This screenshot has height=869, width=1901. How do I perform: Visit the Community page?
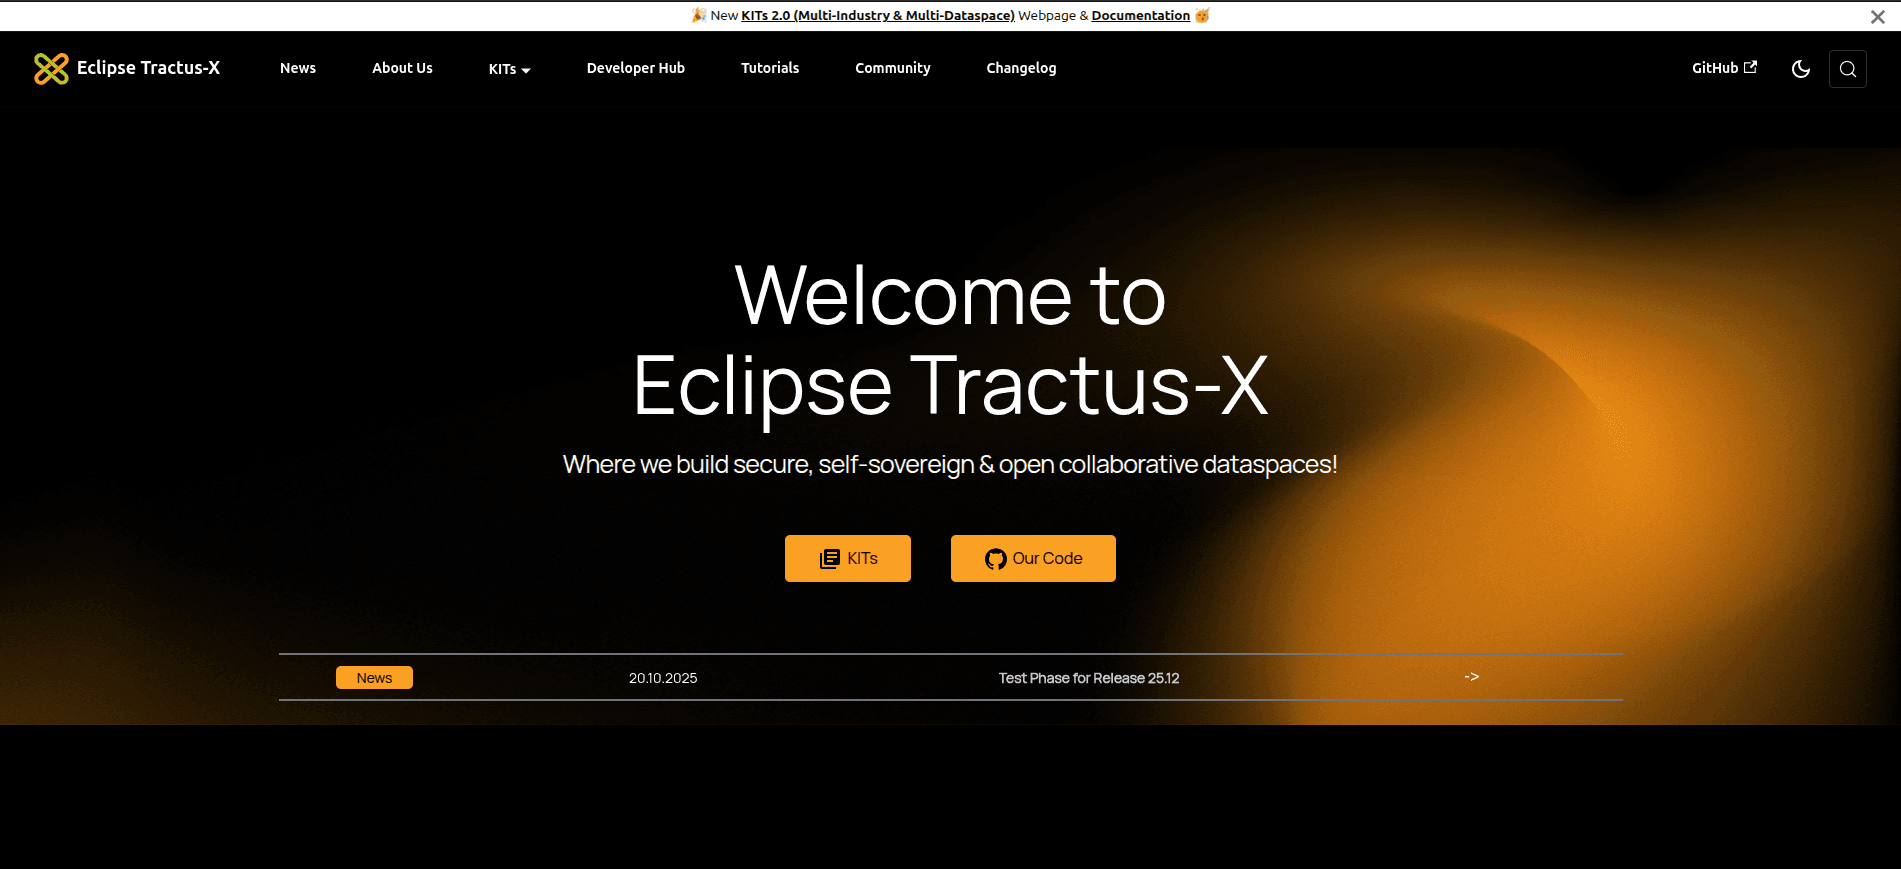[893, 68]
